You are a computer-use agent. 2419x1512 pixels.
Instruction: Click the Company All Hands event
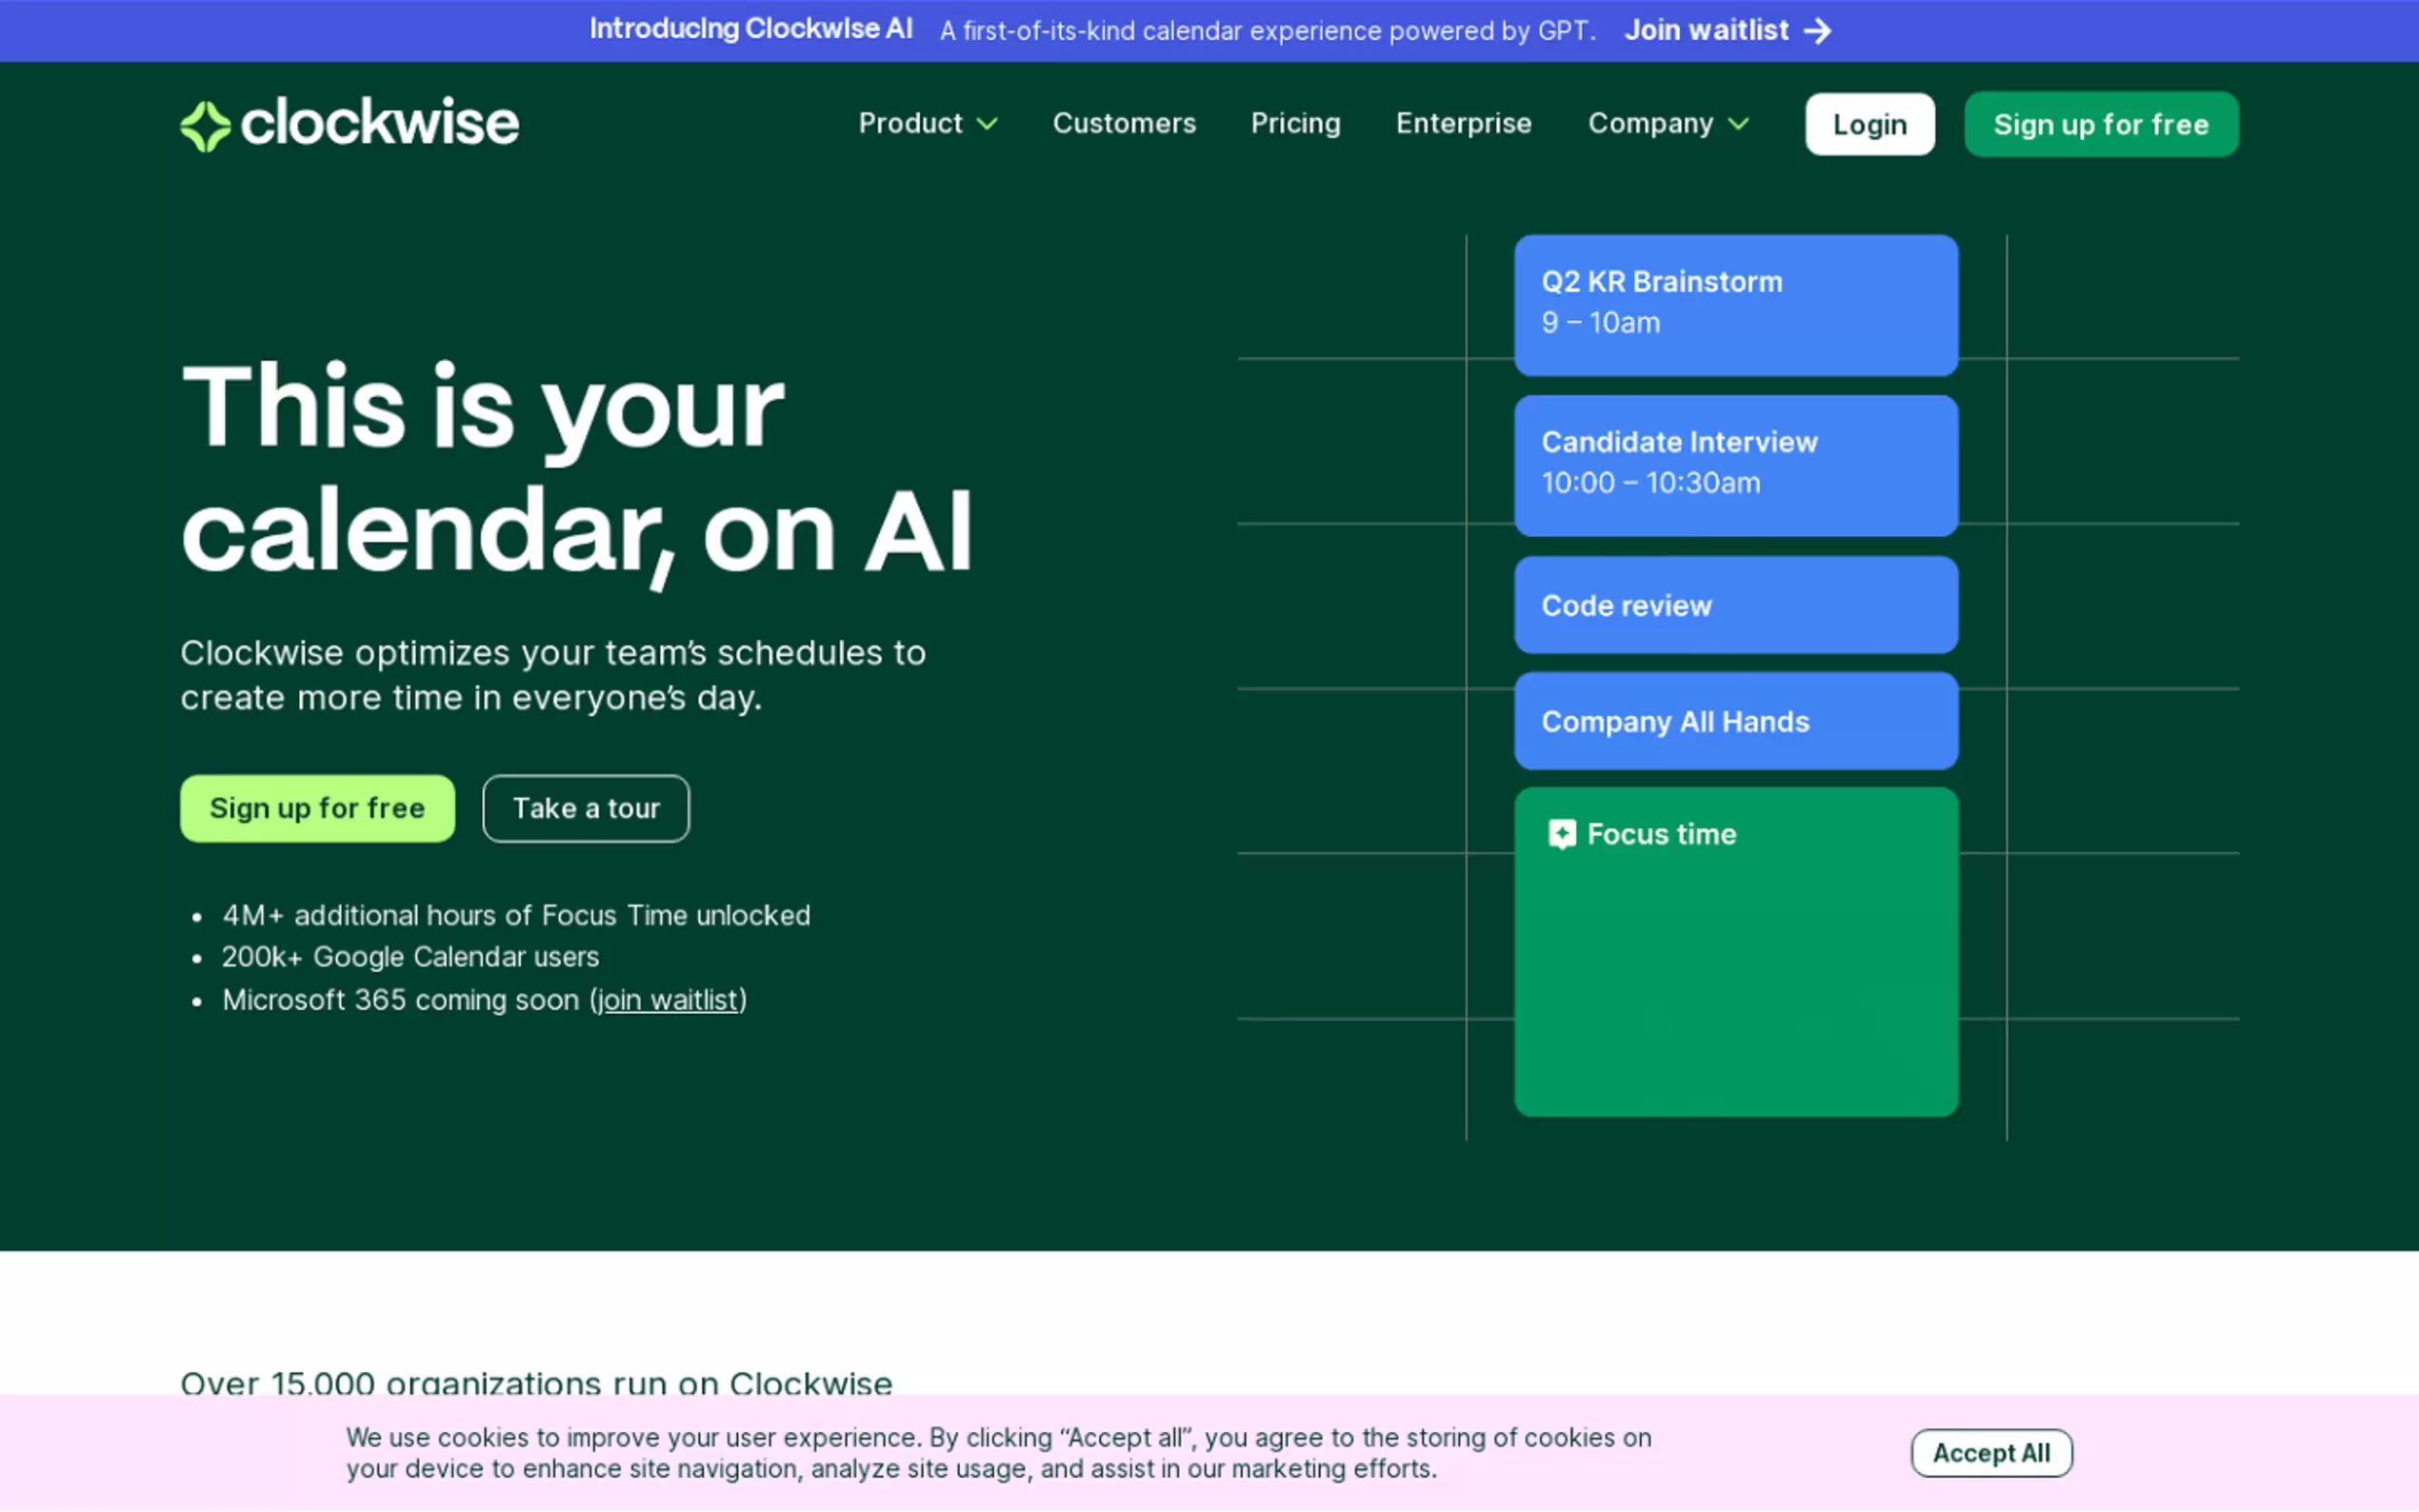pyautogui.click(x=1735, y=721)
